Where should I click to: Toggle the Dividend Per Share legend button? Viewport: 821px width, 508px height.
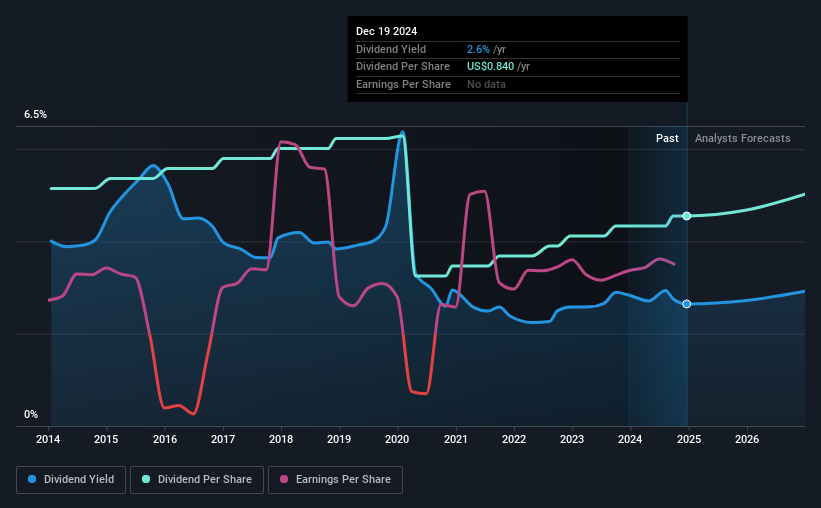[x=197, y=479]
